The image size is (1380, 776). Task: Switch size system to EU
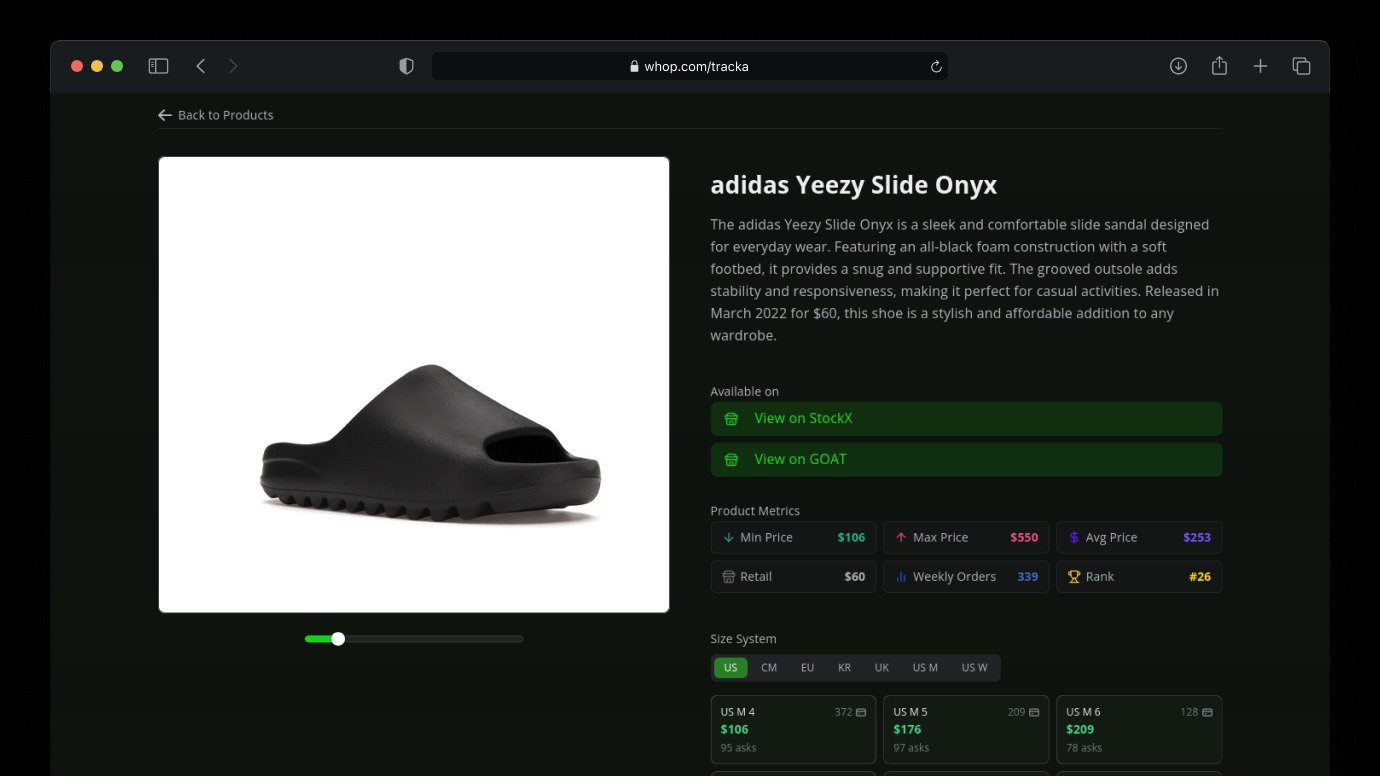tap(807, 668)
